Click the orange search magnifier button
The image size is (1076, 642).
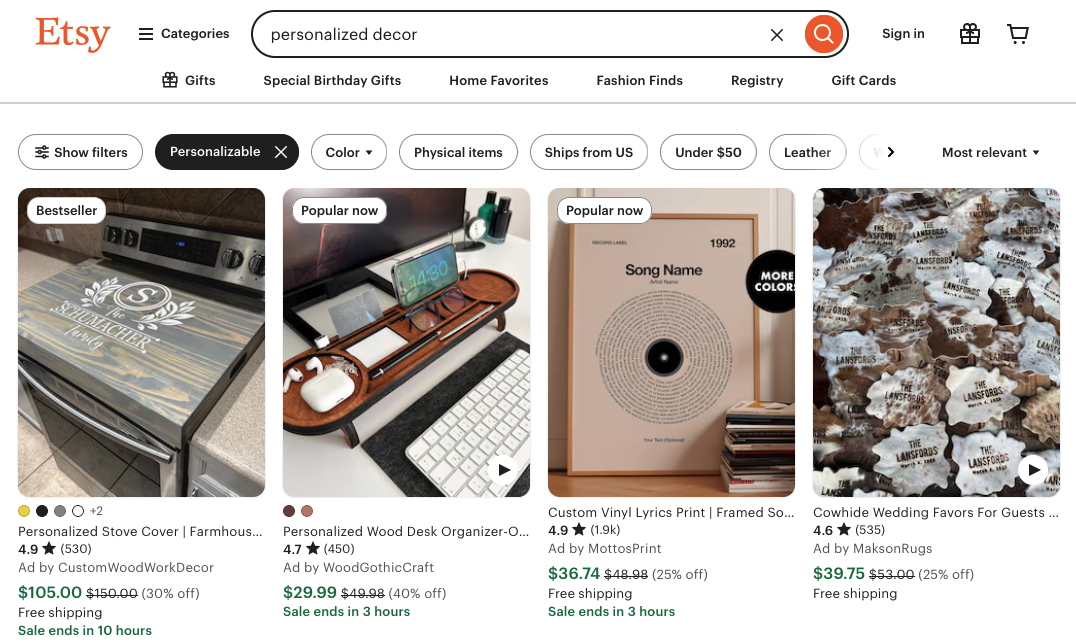pyautogui.click(x=823, y=34)
